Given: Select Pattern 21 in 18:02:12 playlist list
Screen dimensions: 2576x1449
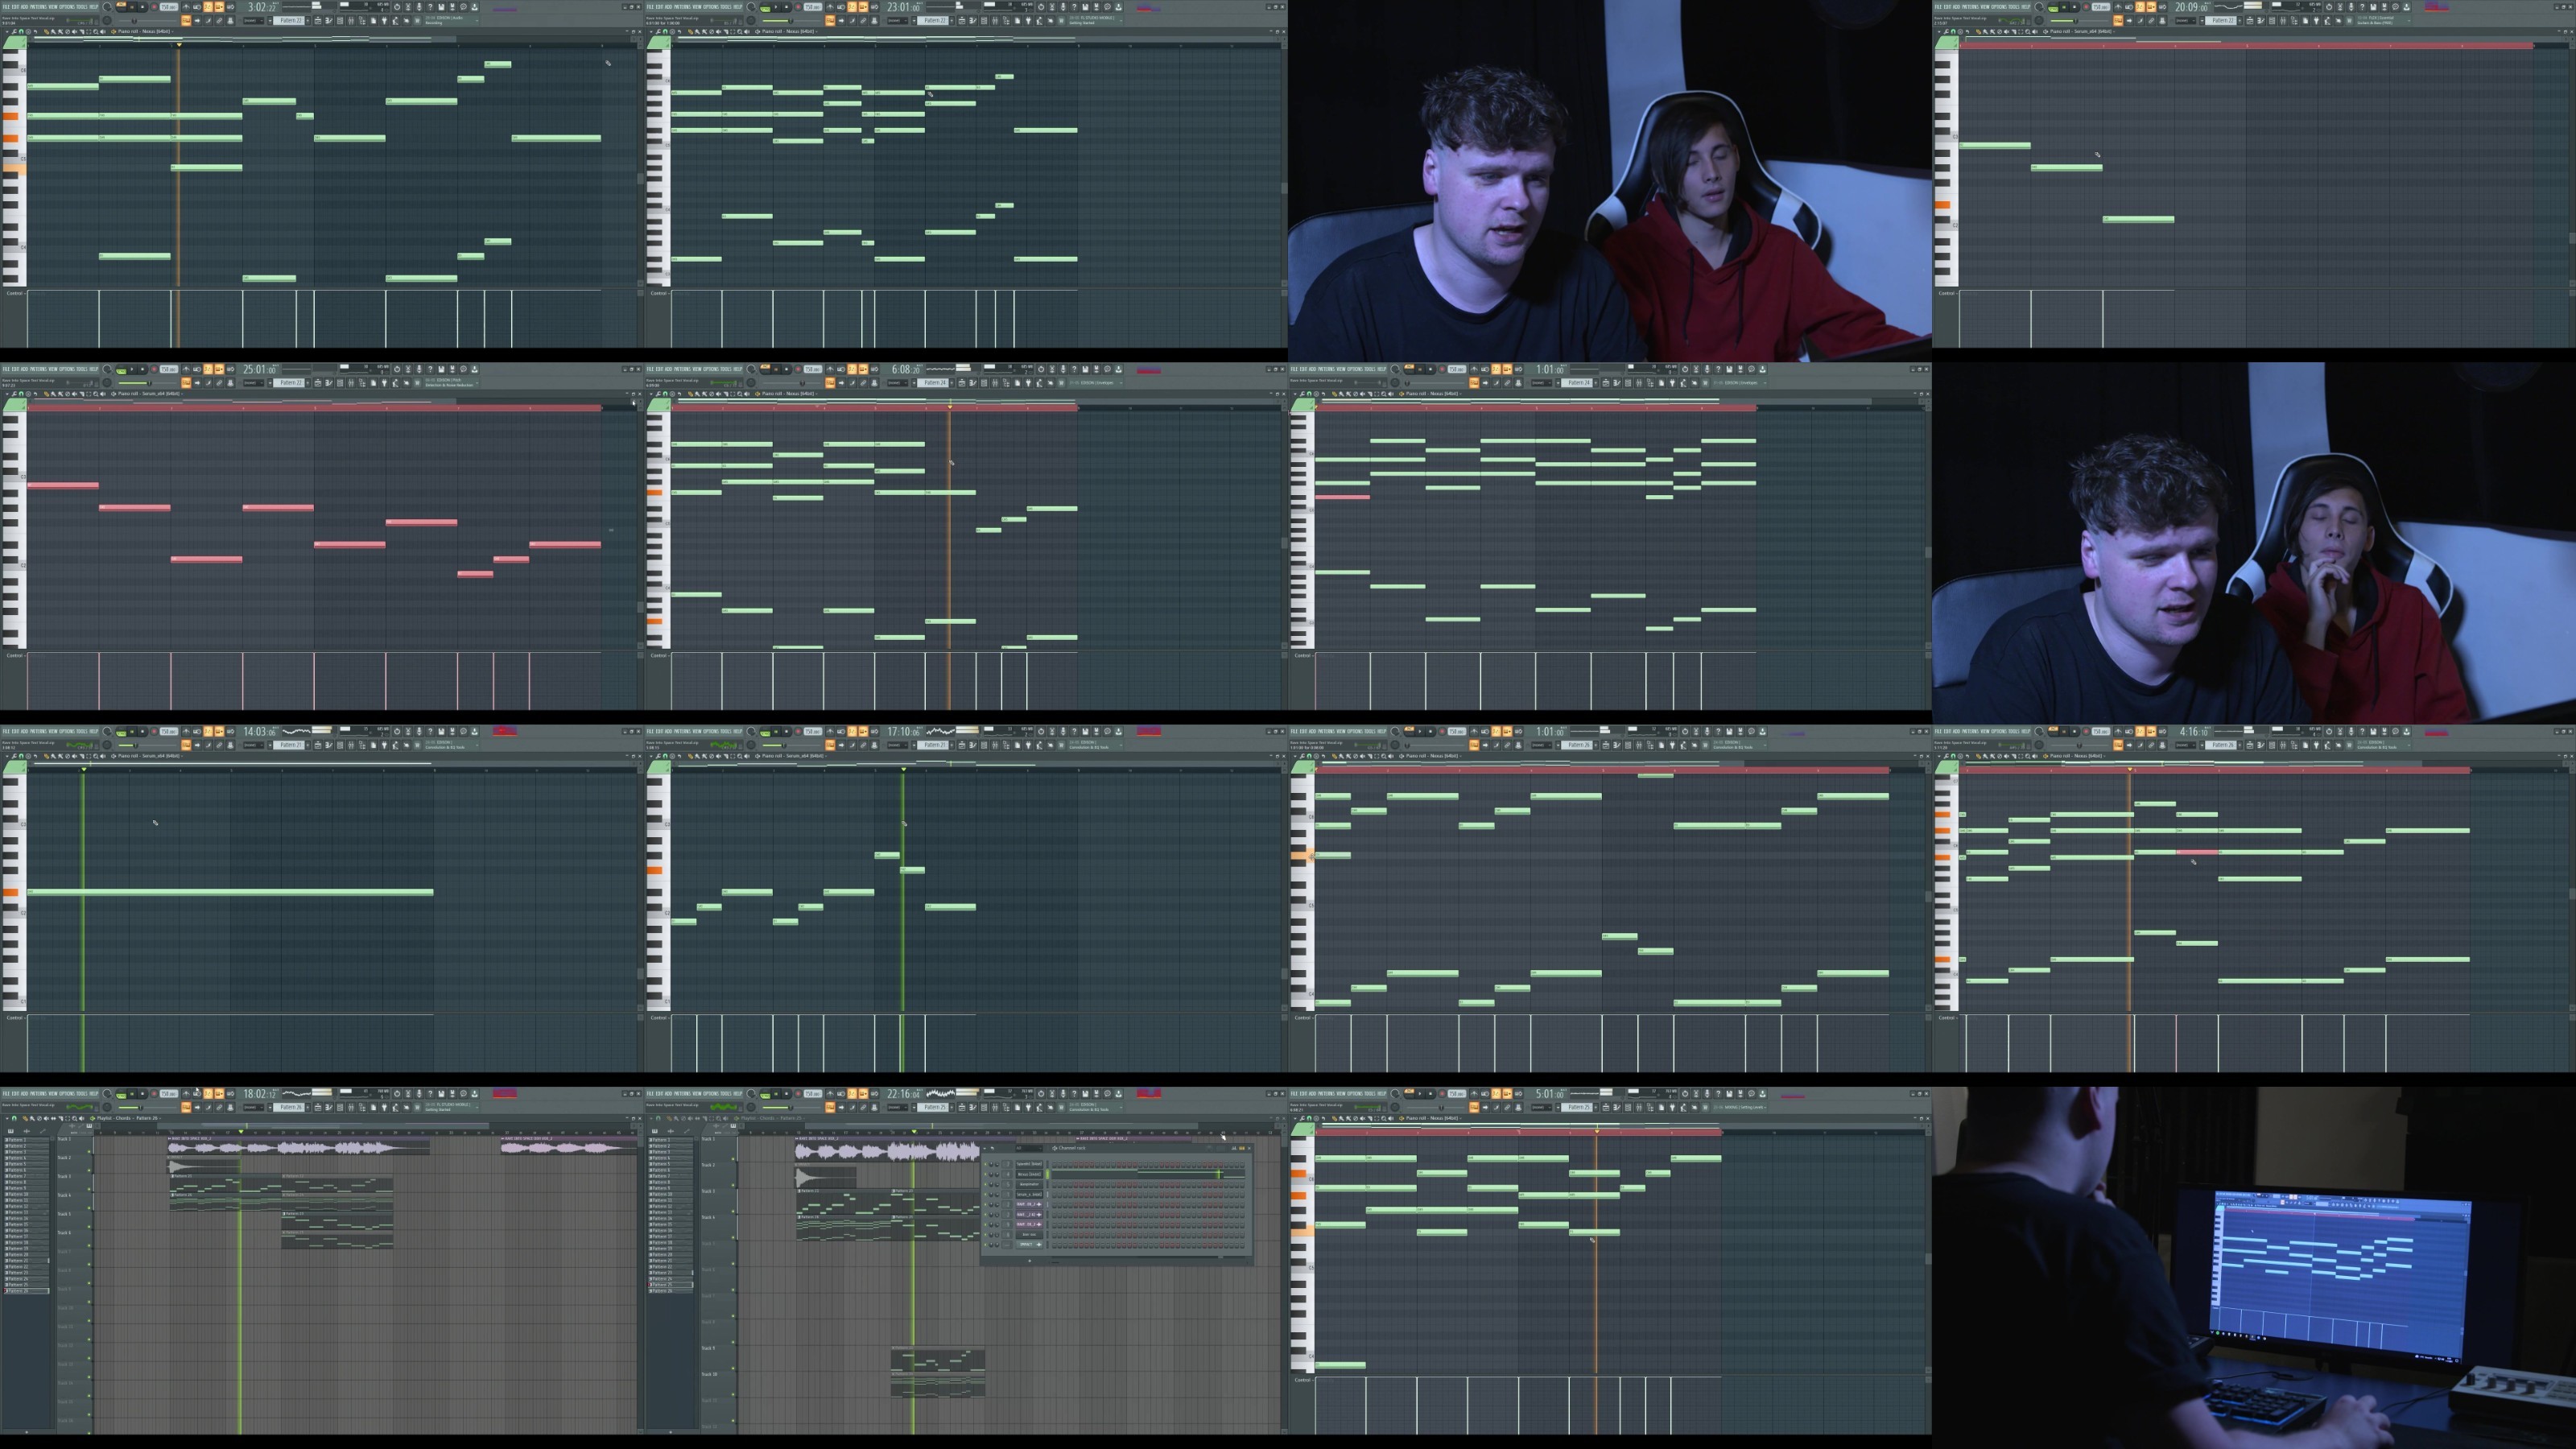Looking at the screenshot, I should point(27,1261).
